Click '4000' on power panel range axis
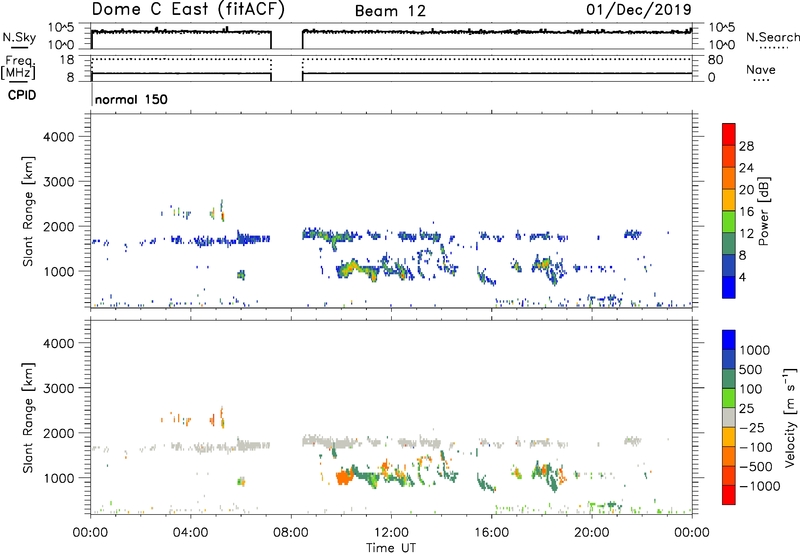The height and width of the screenshot is (554, 800). pyautogui.click(x=59, y=137)
